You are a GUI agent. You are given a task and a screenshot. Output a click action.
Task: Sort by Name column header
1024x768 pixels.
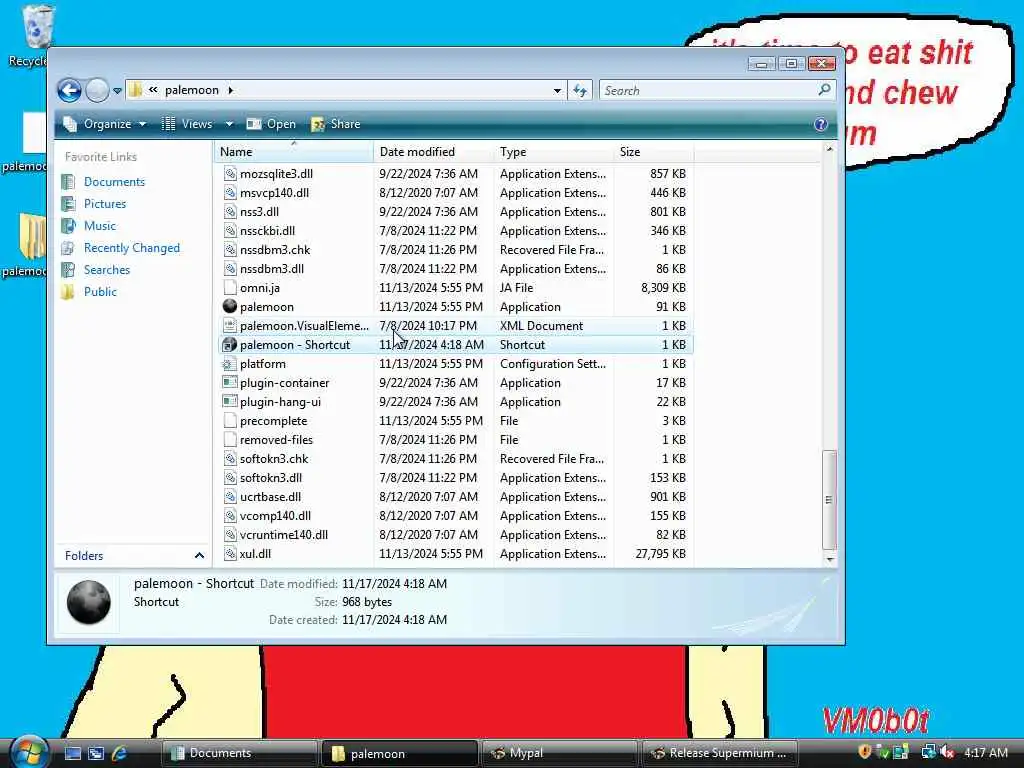[x=293, y=152]
